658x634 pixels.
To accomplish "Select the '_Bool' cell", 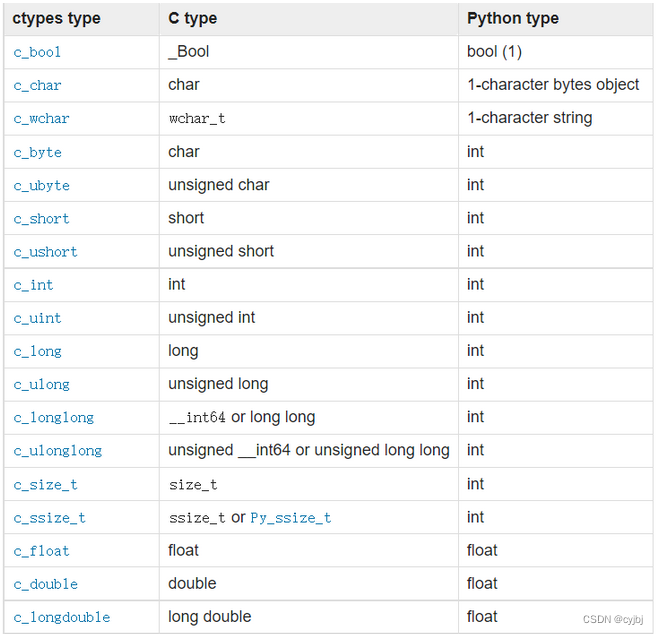I will point(308,52).
